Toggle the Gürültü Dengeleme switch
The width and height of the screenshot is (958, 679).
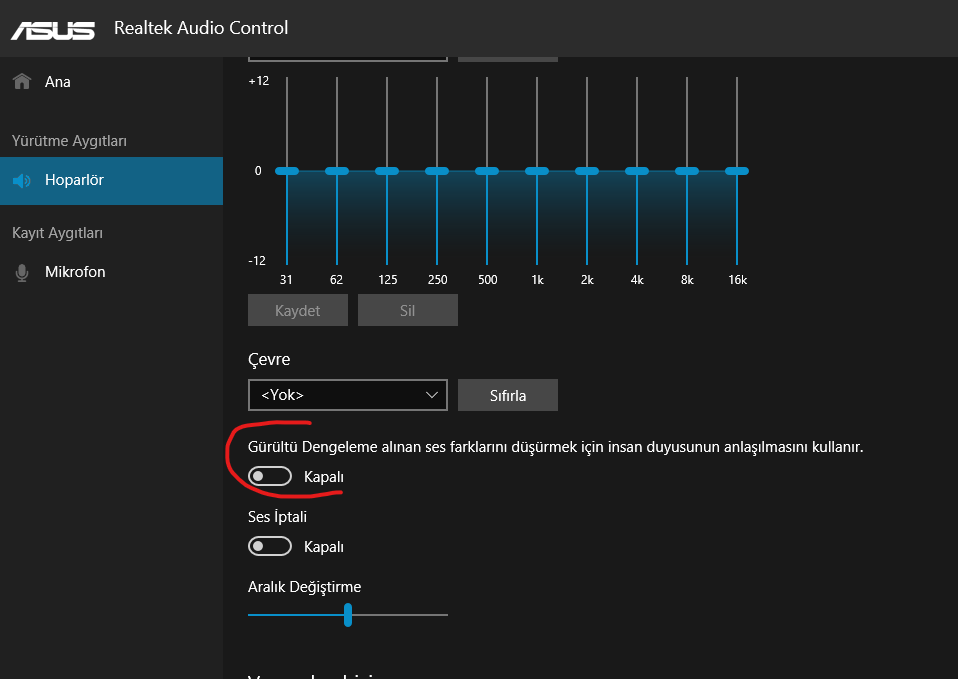coord(270,477)
